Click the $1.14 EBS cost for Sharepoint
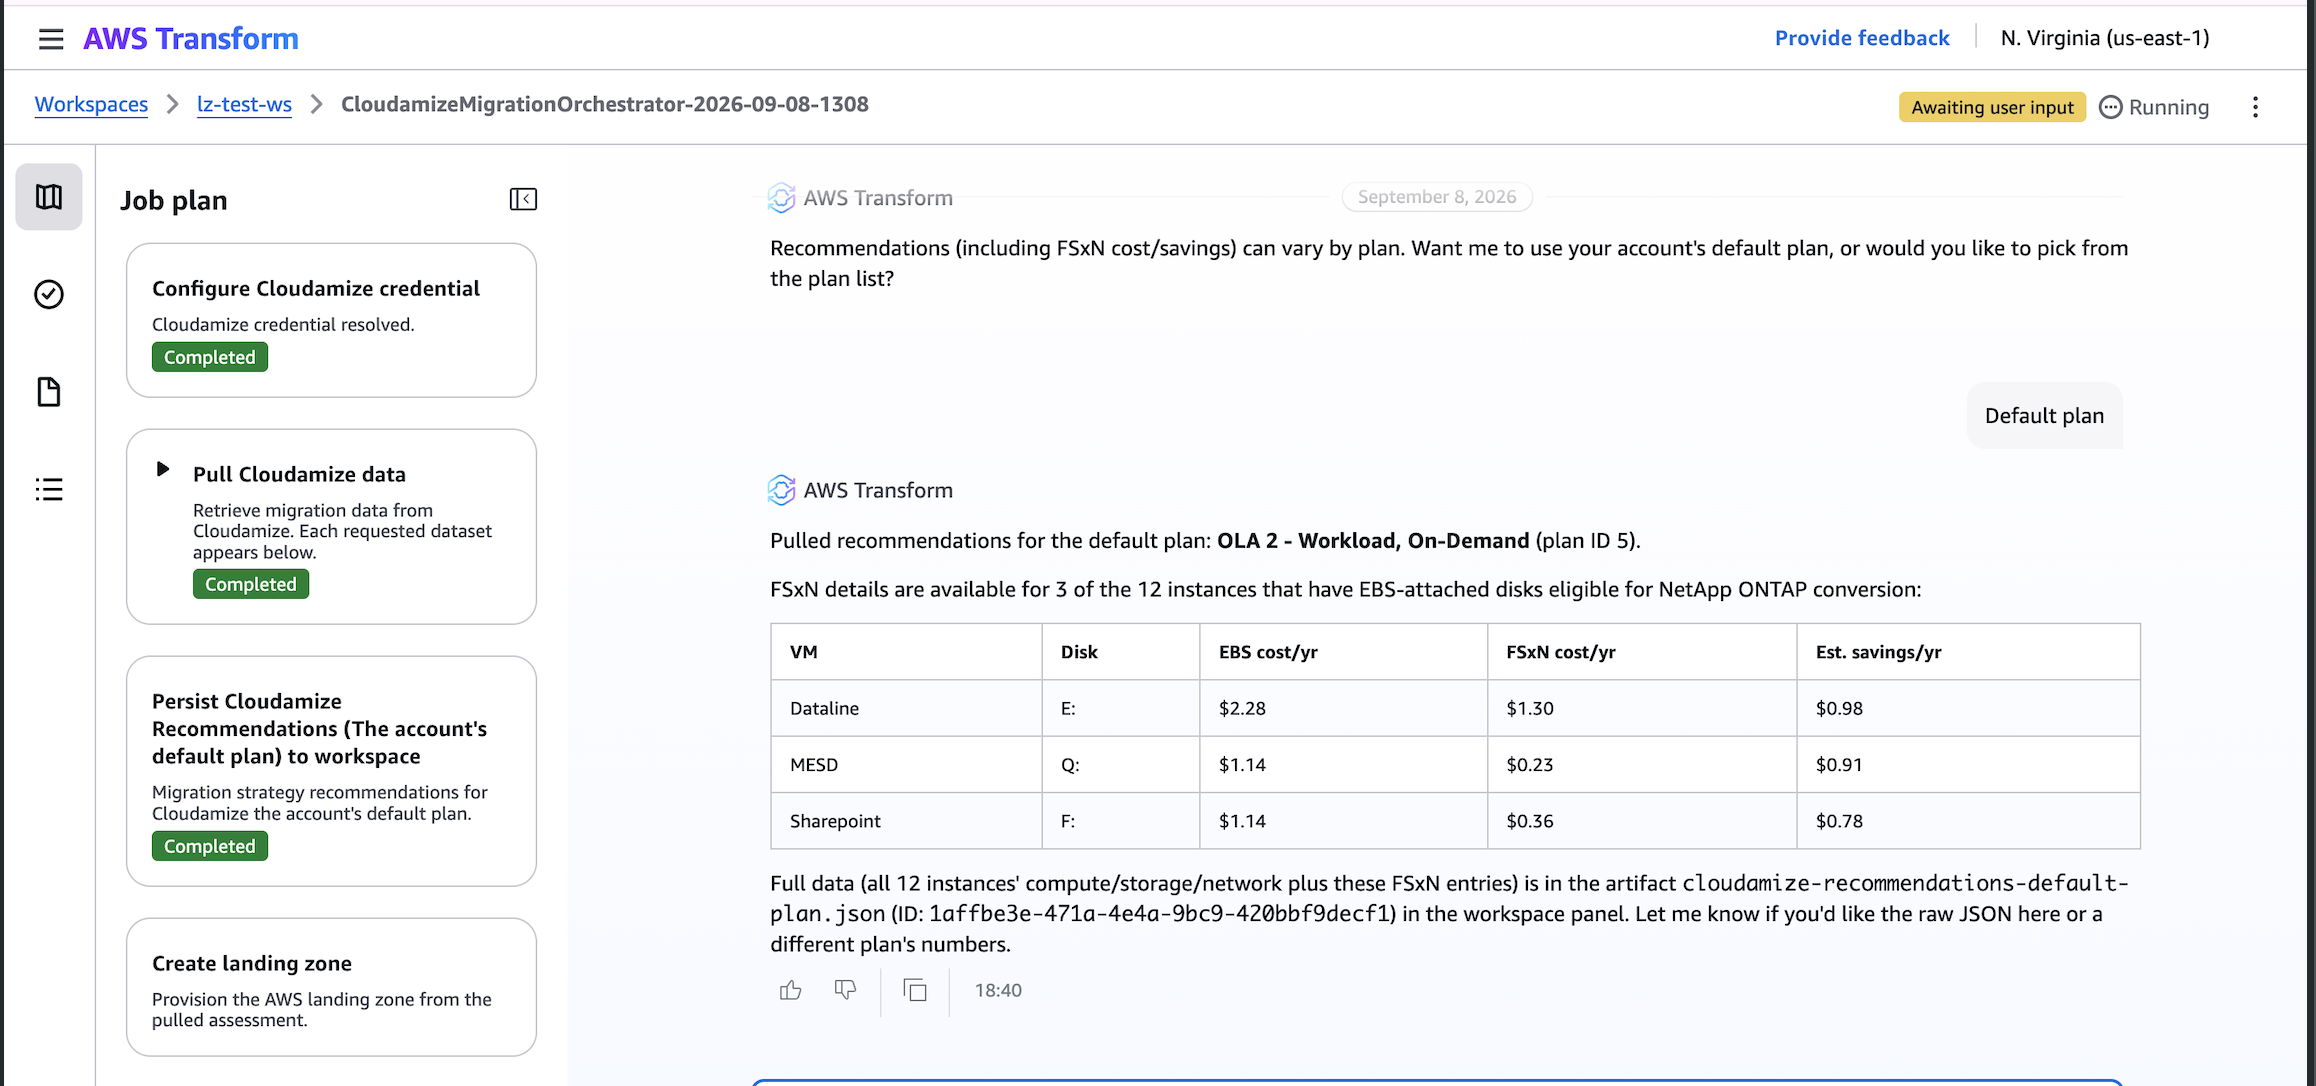2316x1086 pixels. [1242, 821]
